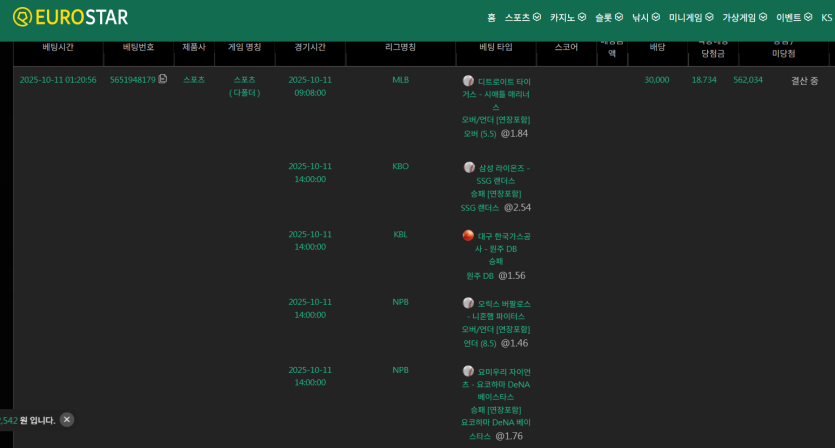Expand the 슬롯 navigation dropdown
This screenshot has width=835, height=448.
pos(609,18)
